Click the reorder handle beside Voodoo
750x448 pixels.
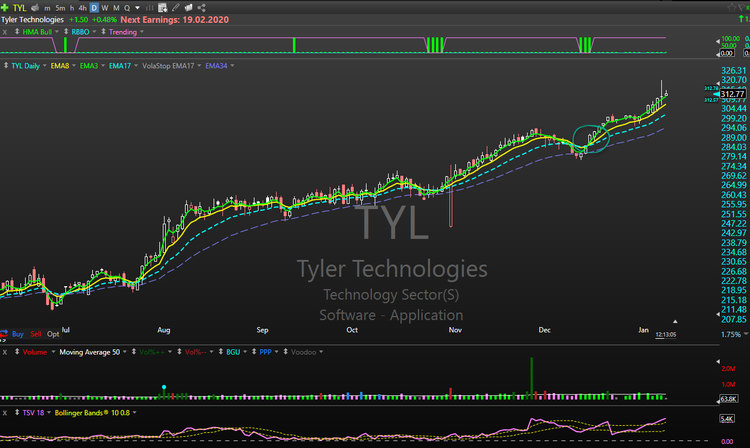tap(286, 351)
